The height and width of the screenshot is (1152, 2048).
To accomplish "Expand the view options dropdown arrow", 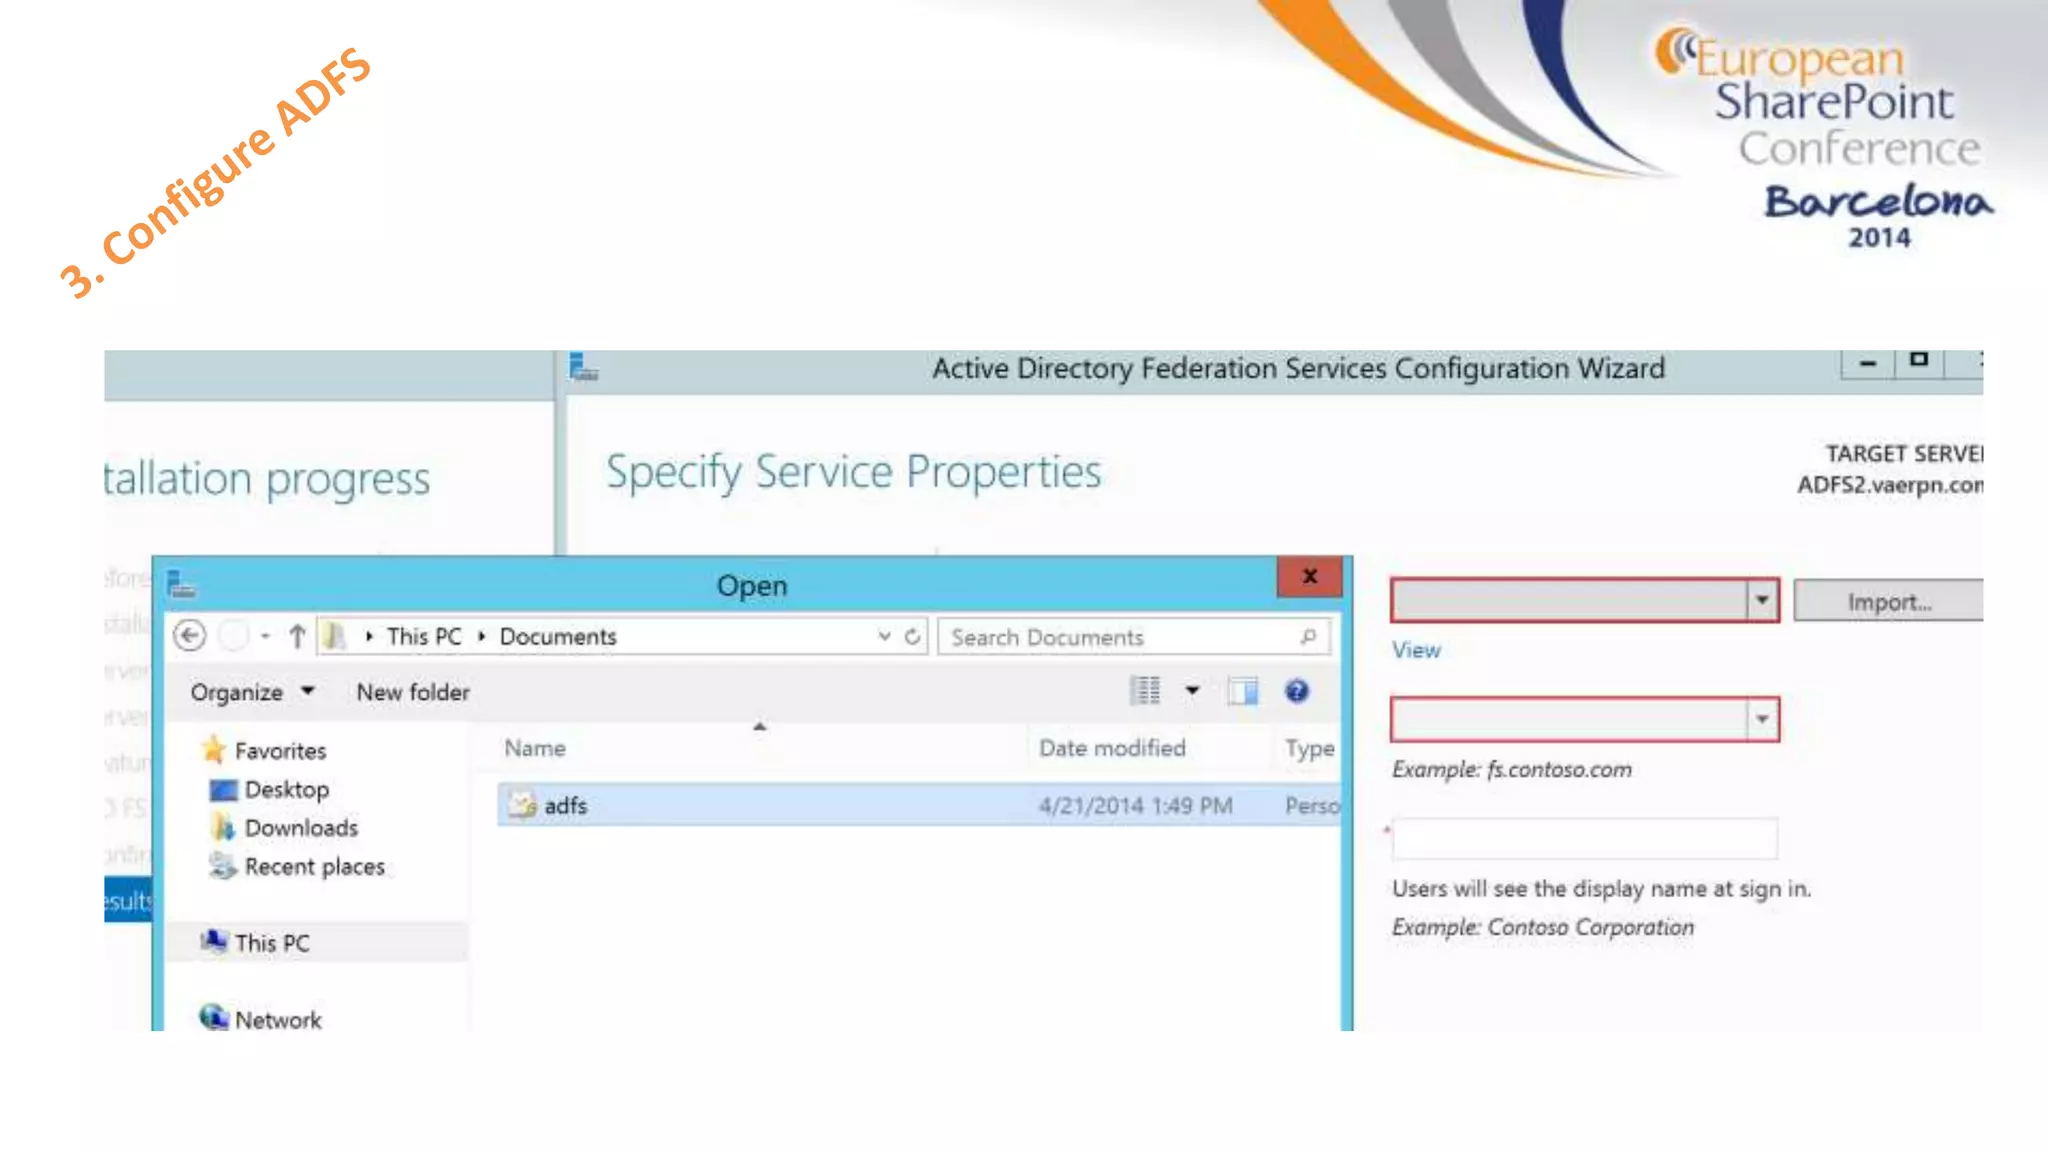I will [x=1192, y=691].
